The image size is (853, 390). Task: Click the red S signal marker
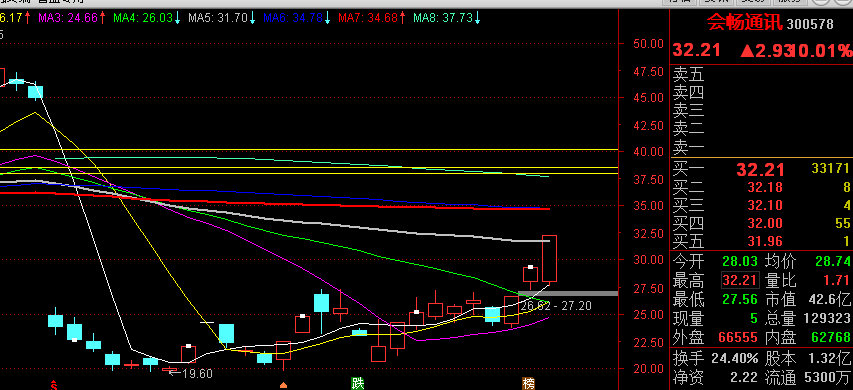click(54, 386)
